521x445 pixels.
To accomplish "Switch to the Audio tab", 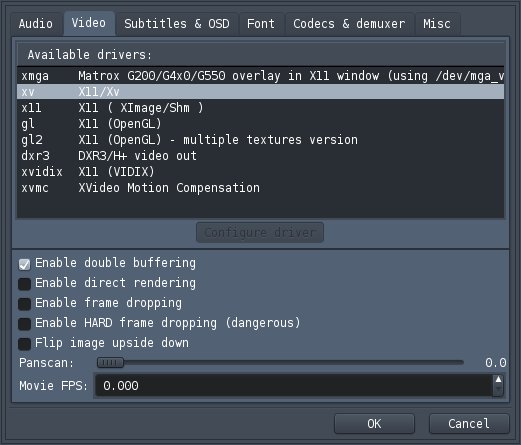I will tap(36, 24).
